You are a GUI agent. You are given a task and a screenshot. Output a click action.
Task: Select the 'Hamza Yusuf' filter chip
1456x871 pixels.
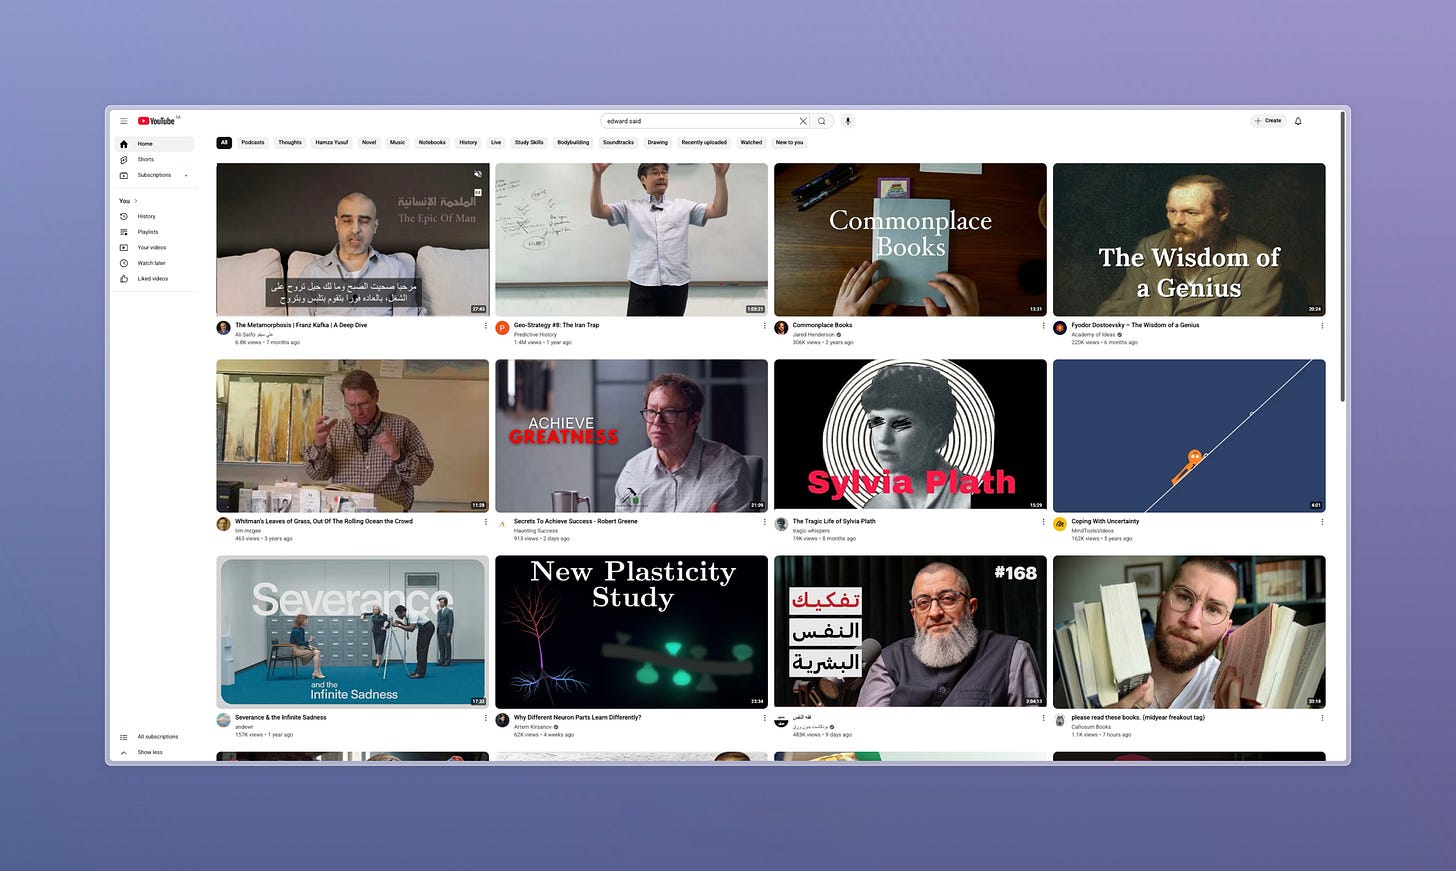(x=332, y=142)
